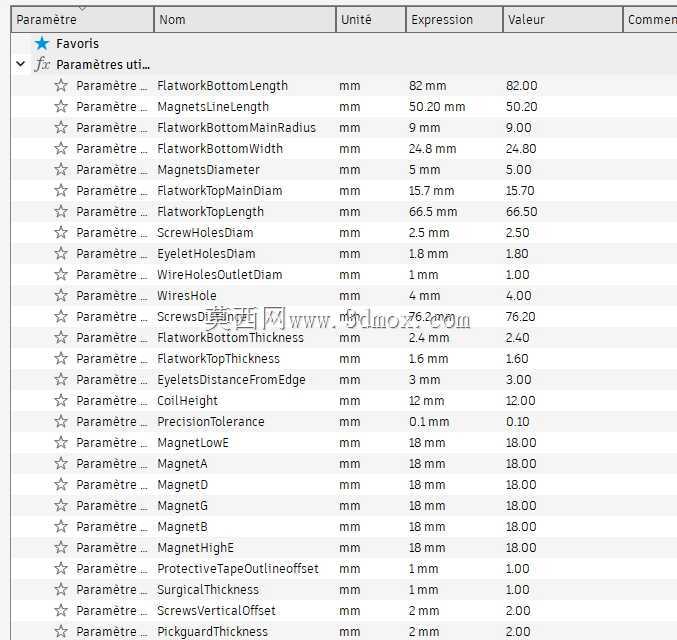Click star icon for CoilHeight
The image size is (677, 640).
(61, 400)
